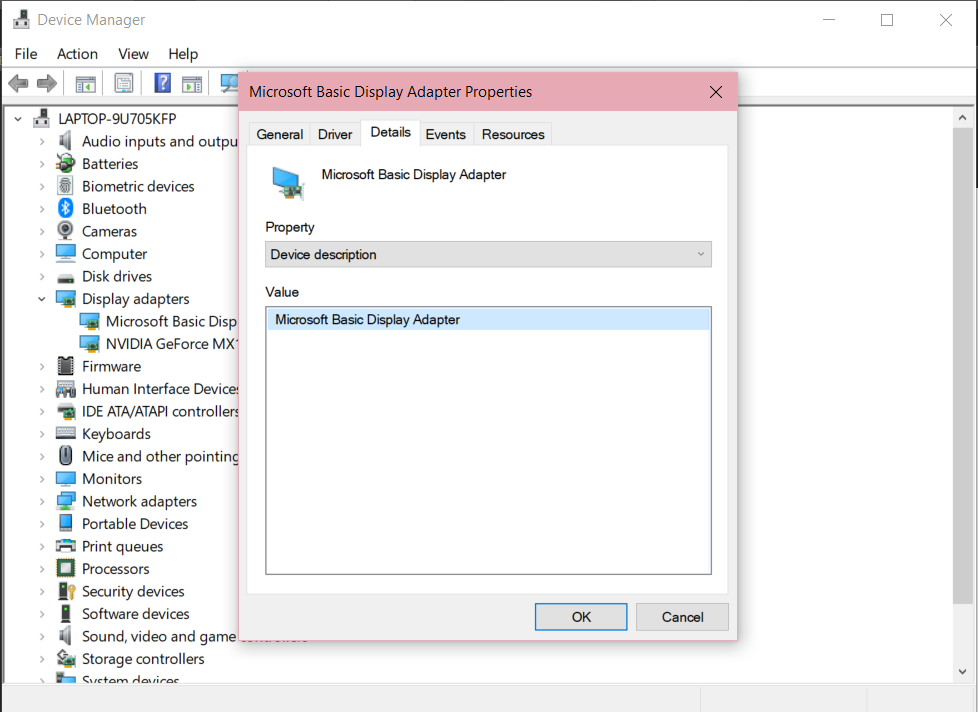Open the View menu
Screen dimensions: 978x712
click(133, 54)
